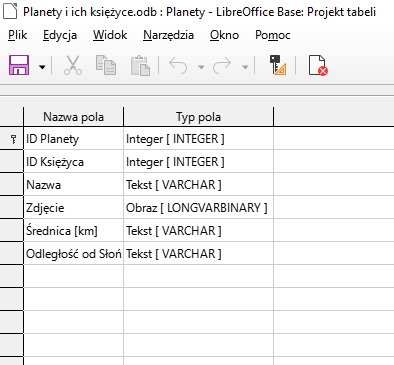Click Tekst VARCHAR type cell for Nazwa
394x365 pixels.
click(198, 185)
